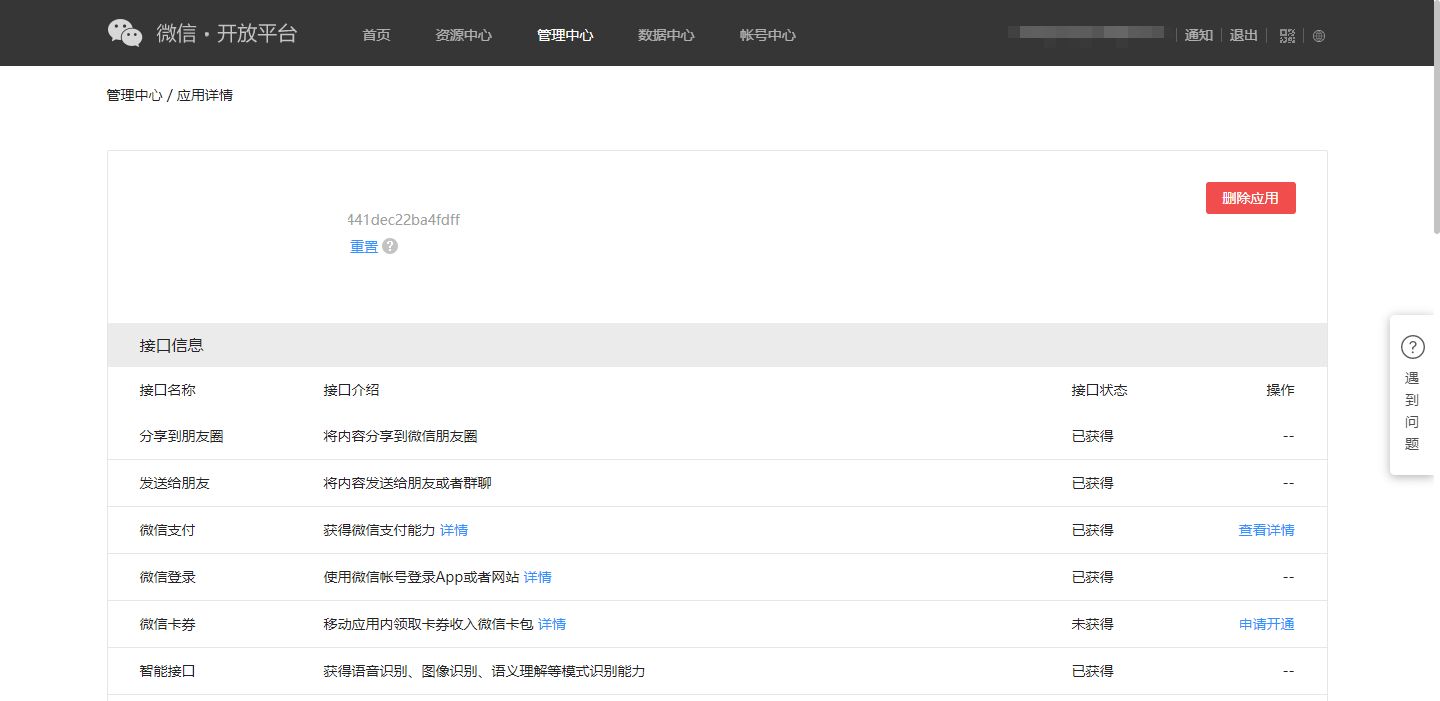
Task: Click the 遇到问题 question mark icon
Action: (1412, 347)
